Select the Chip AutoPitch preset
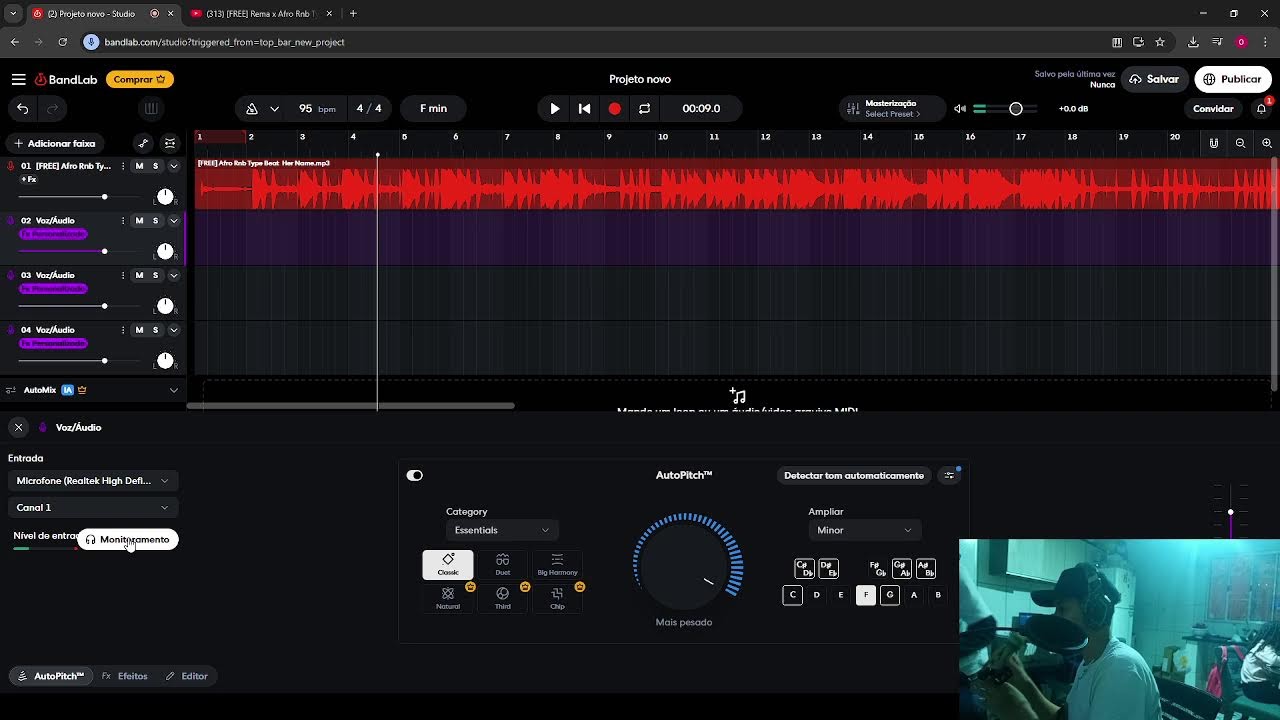1280x720 pixels. click(557, 597)
